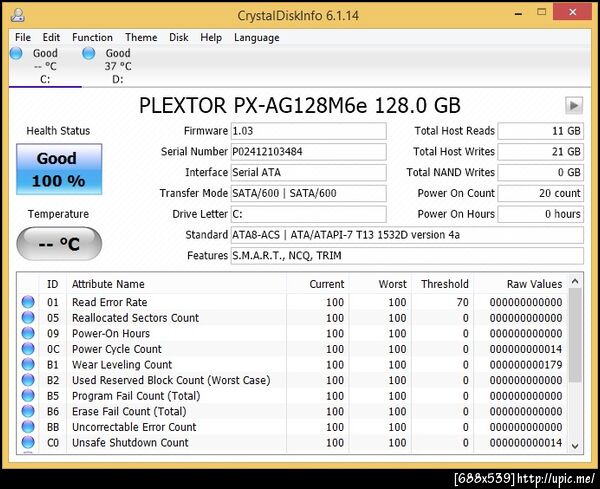Click the Raw Values column header
600x489 pixels.
click(521, 284)
